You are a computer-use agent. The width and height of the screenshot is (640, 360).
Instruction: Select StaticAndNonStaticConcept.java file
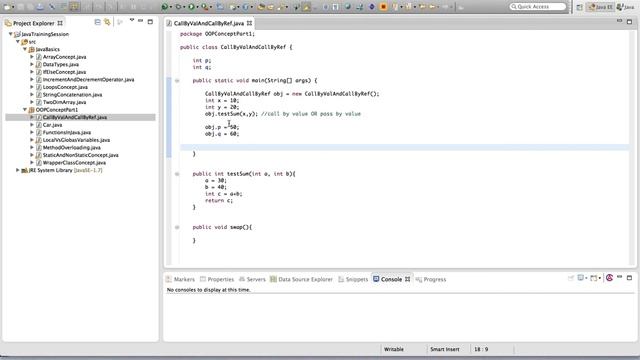pyautogui.click(x=80, y=155)
